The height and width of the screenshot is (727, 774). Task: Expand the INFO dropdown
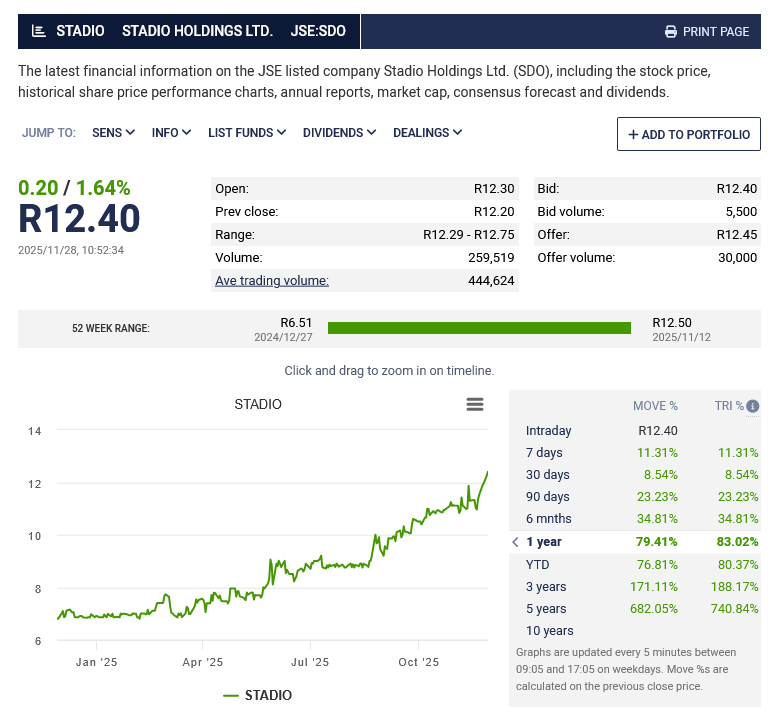click(171, 133)
